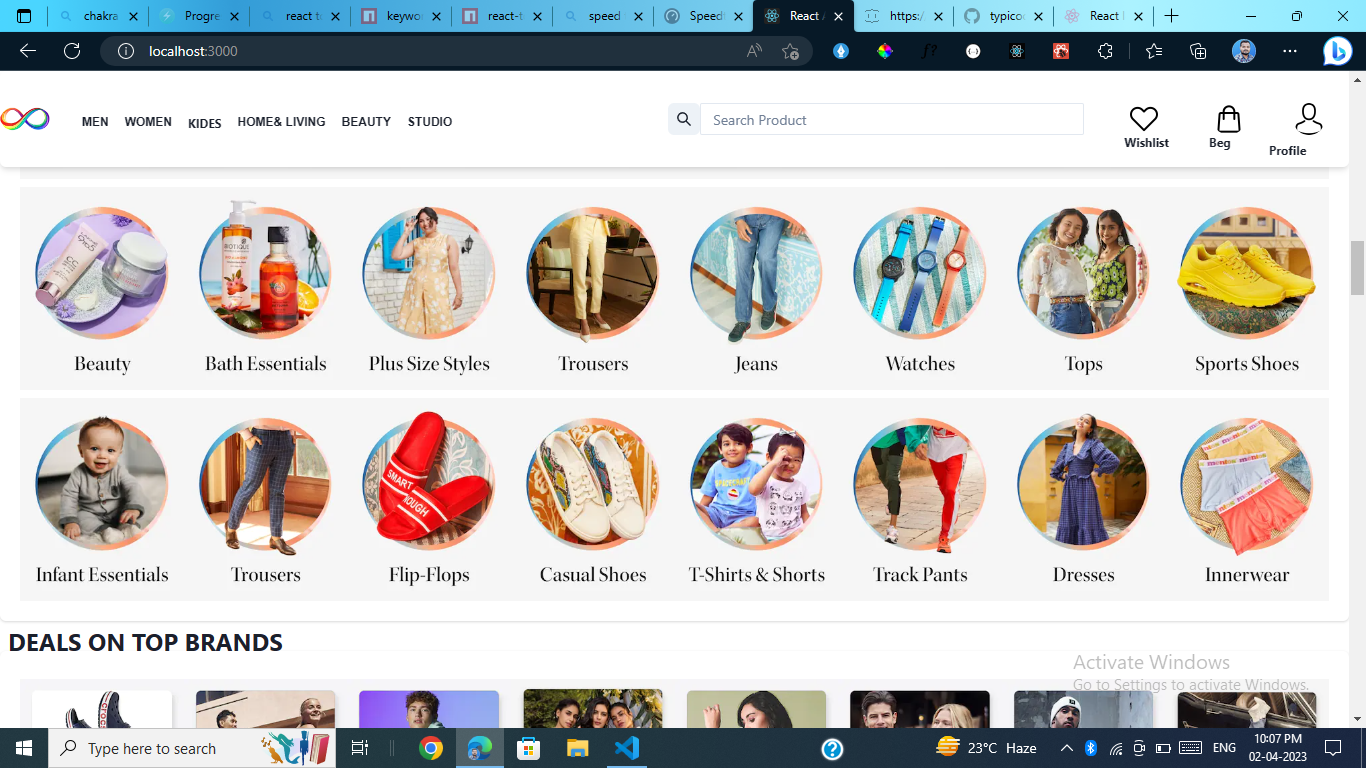Open the Get Help question mark taskbar icon
Image resolution: width=1366 pixels, height=768 pixels.
point(832,748)
